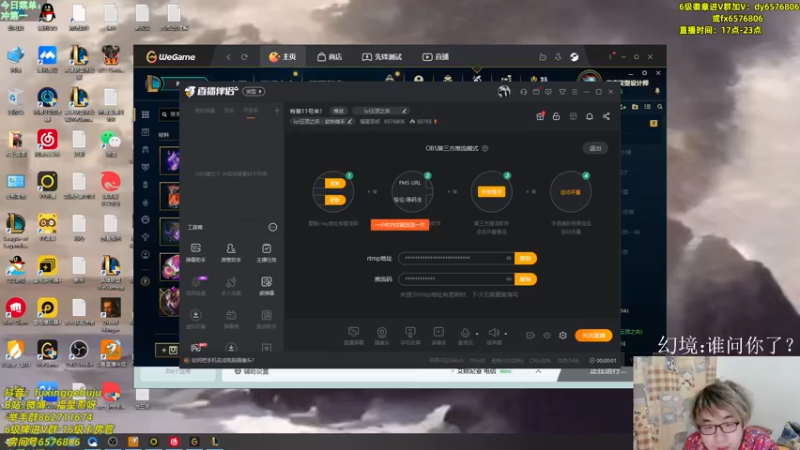This screenshot has width=800, height=450.
Task: Open the 读弹幕 tool
Action: tap(266, 286)
